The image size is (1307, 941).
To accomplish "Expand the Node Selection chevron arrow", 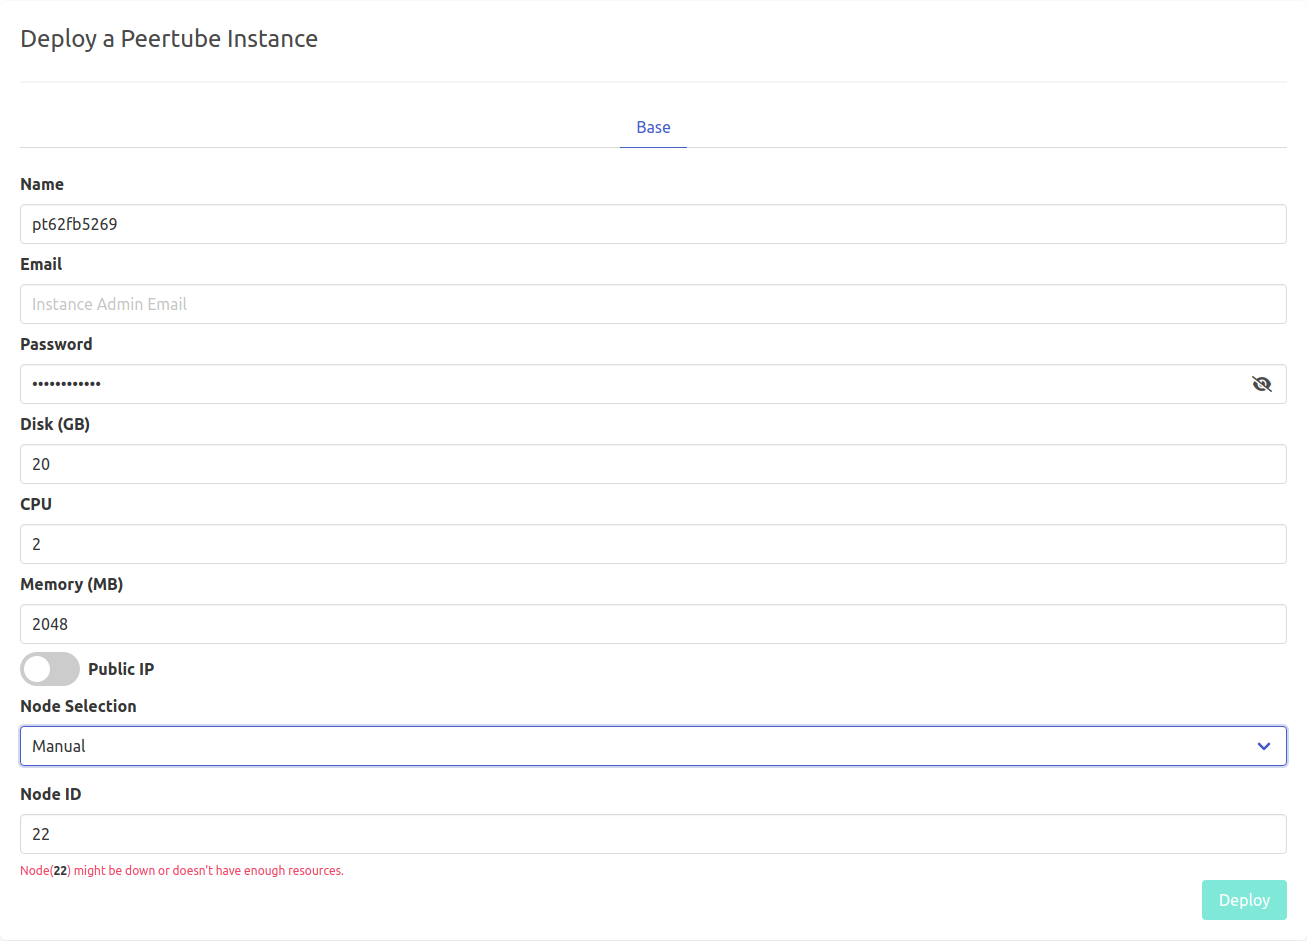I will tap(1263, 746).
